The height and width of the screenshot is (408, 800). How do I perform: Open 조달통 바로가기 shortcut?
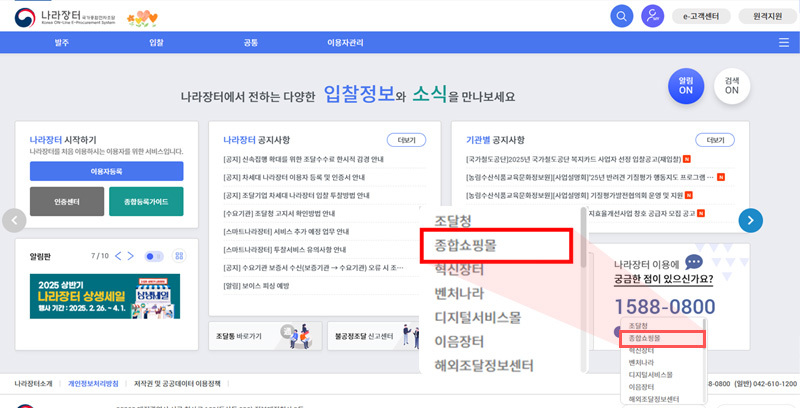[265, 336]
